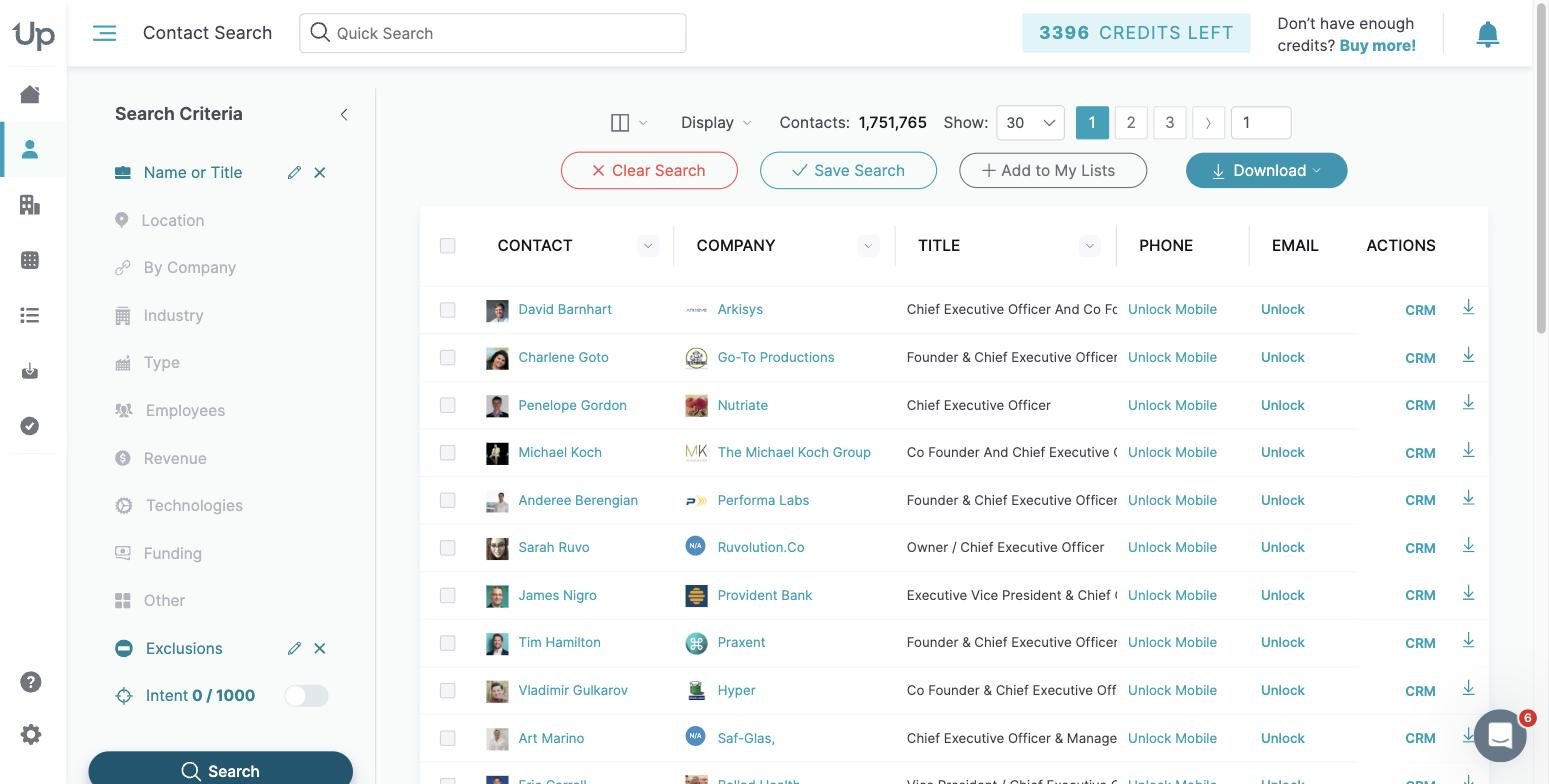The image size is (1549, 784).
Task: Check the Penelope Gordon row checkbox
Action: coord(447,405)
